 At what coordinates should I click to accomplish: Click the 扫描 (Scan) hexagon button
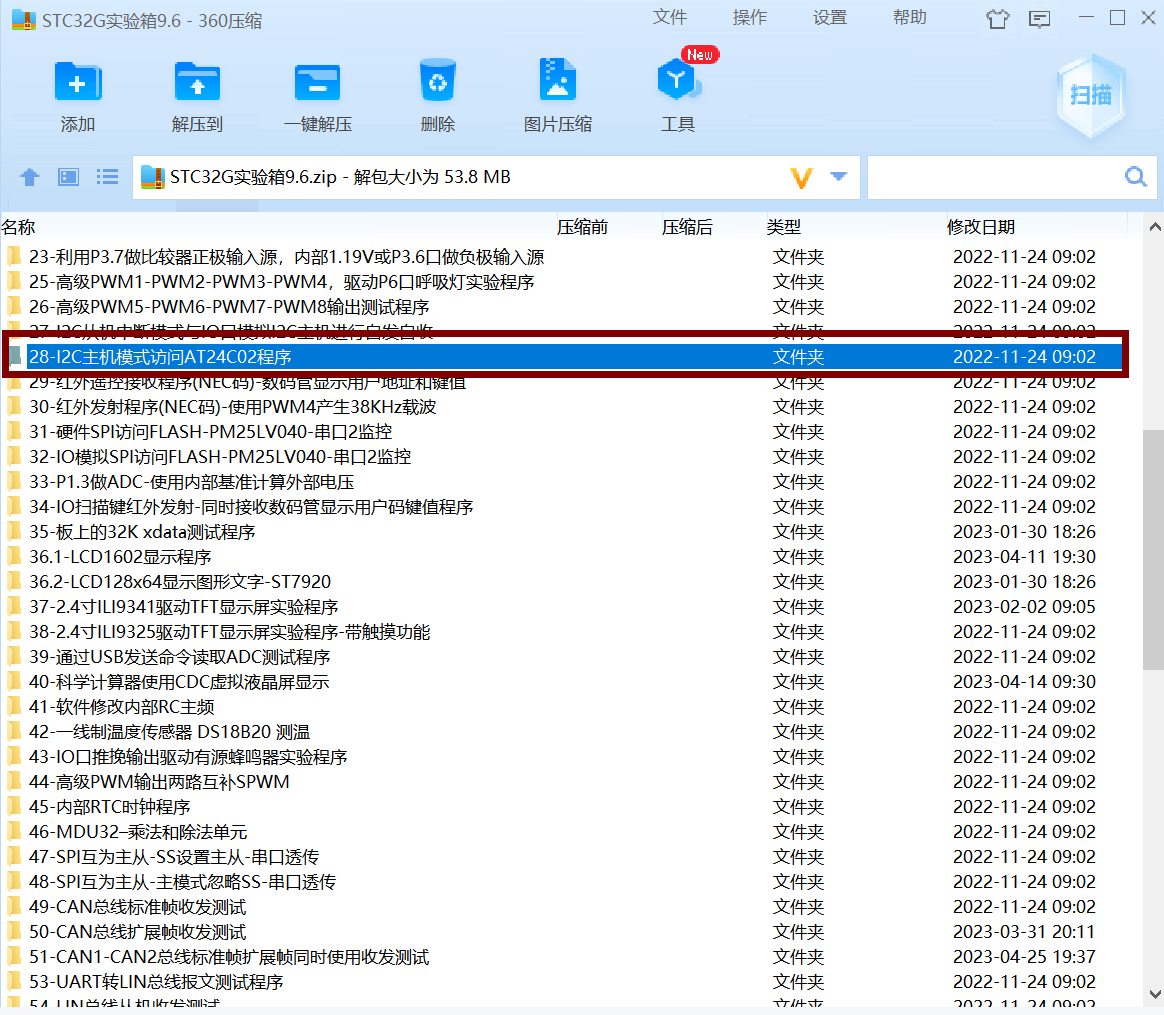click(1091, 95)
